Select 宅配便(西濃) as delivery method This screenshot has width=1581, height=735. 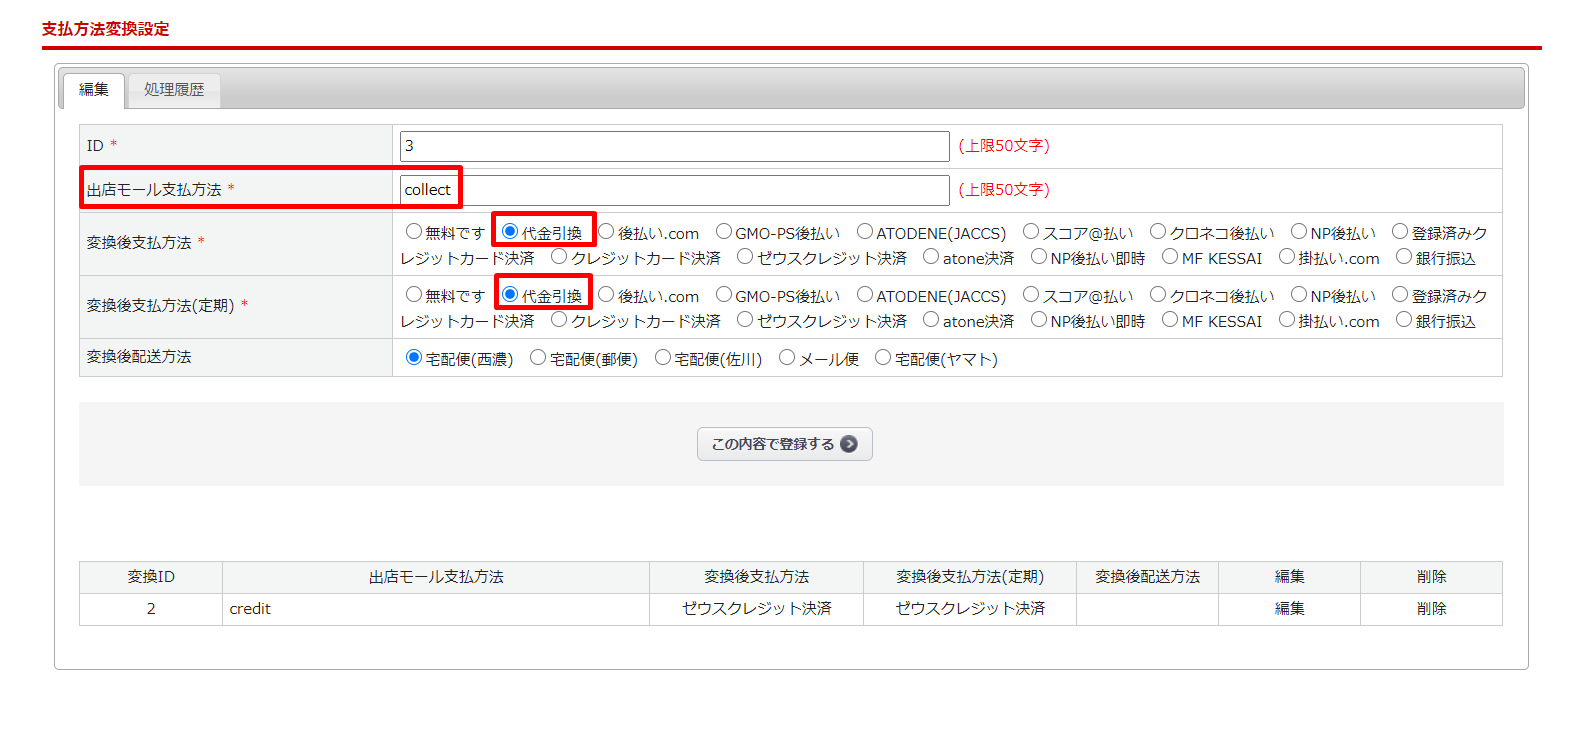click(414, 358)
